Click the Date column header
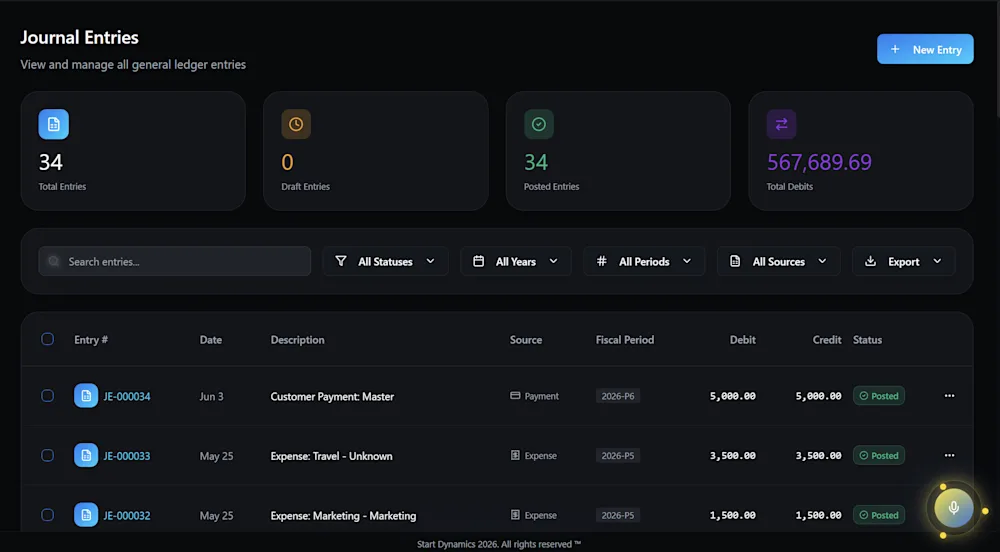 tap(211, 340)
